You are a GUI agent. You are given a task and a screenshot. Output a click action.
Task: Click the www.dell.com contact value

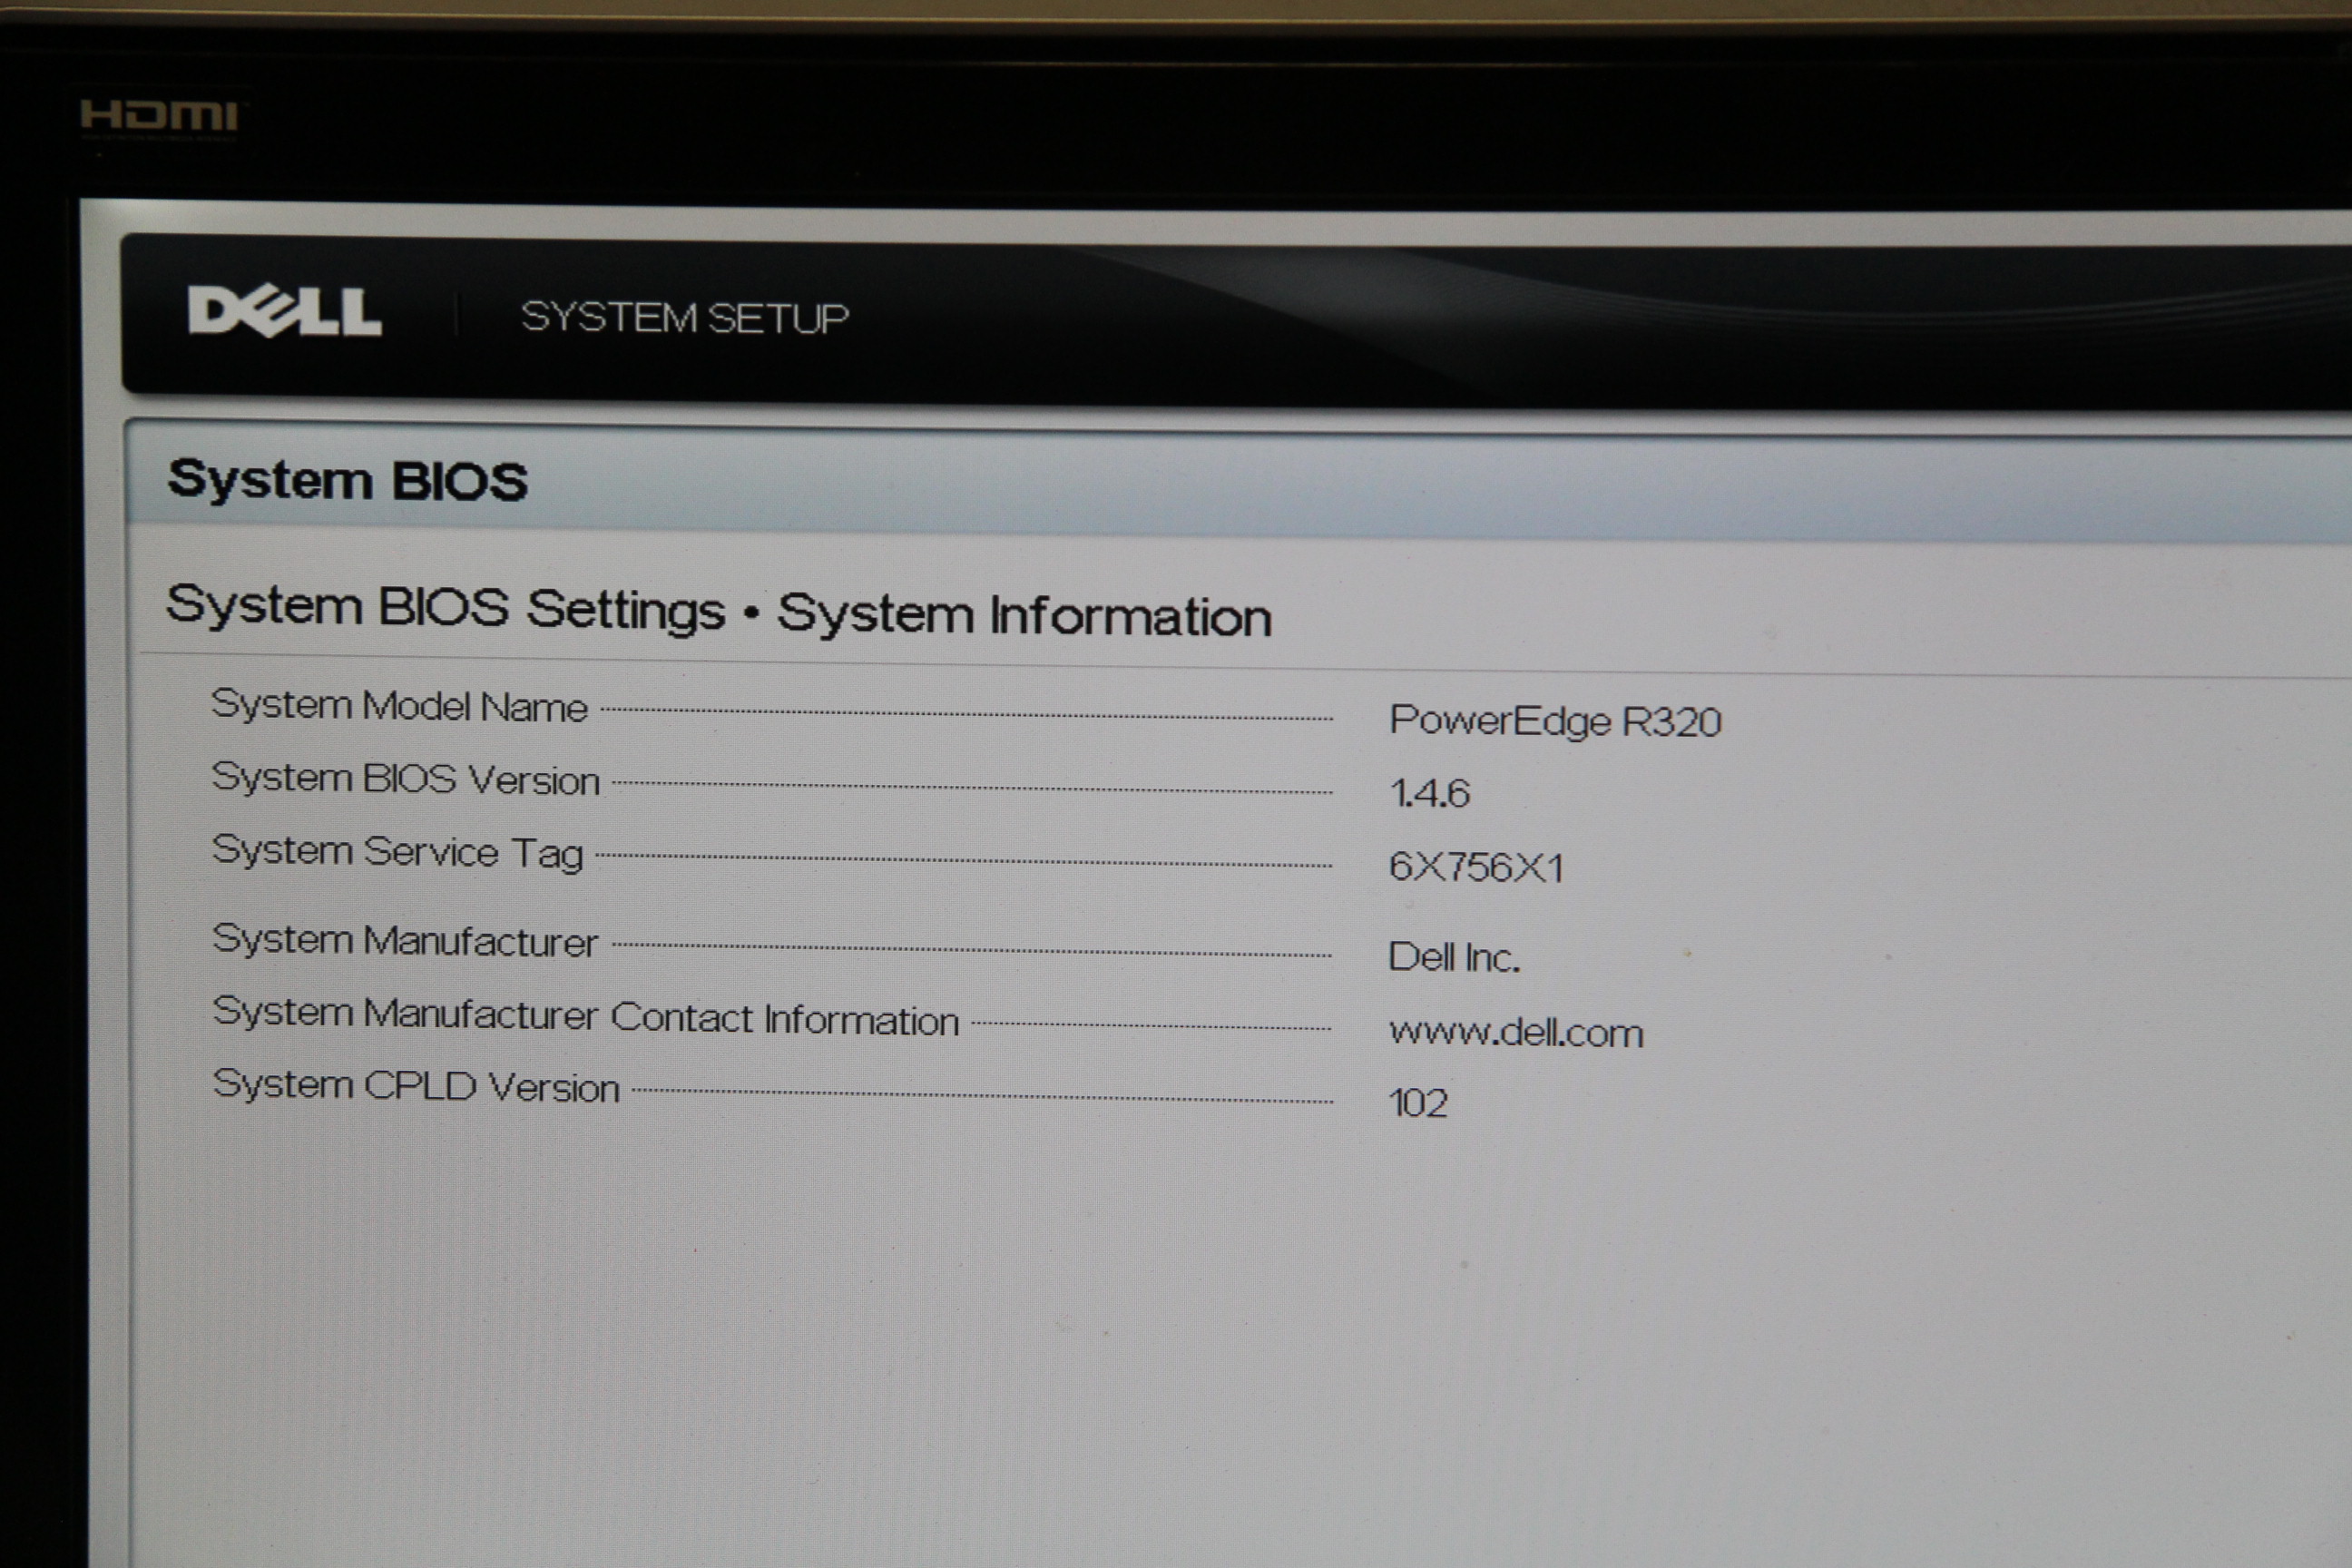coord(1515,1033)
